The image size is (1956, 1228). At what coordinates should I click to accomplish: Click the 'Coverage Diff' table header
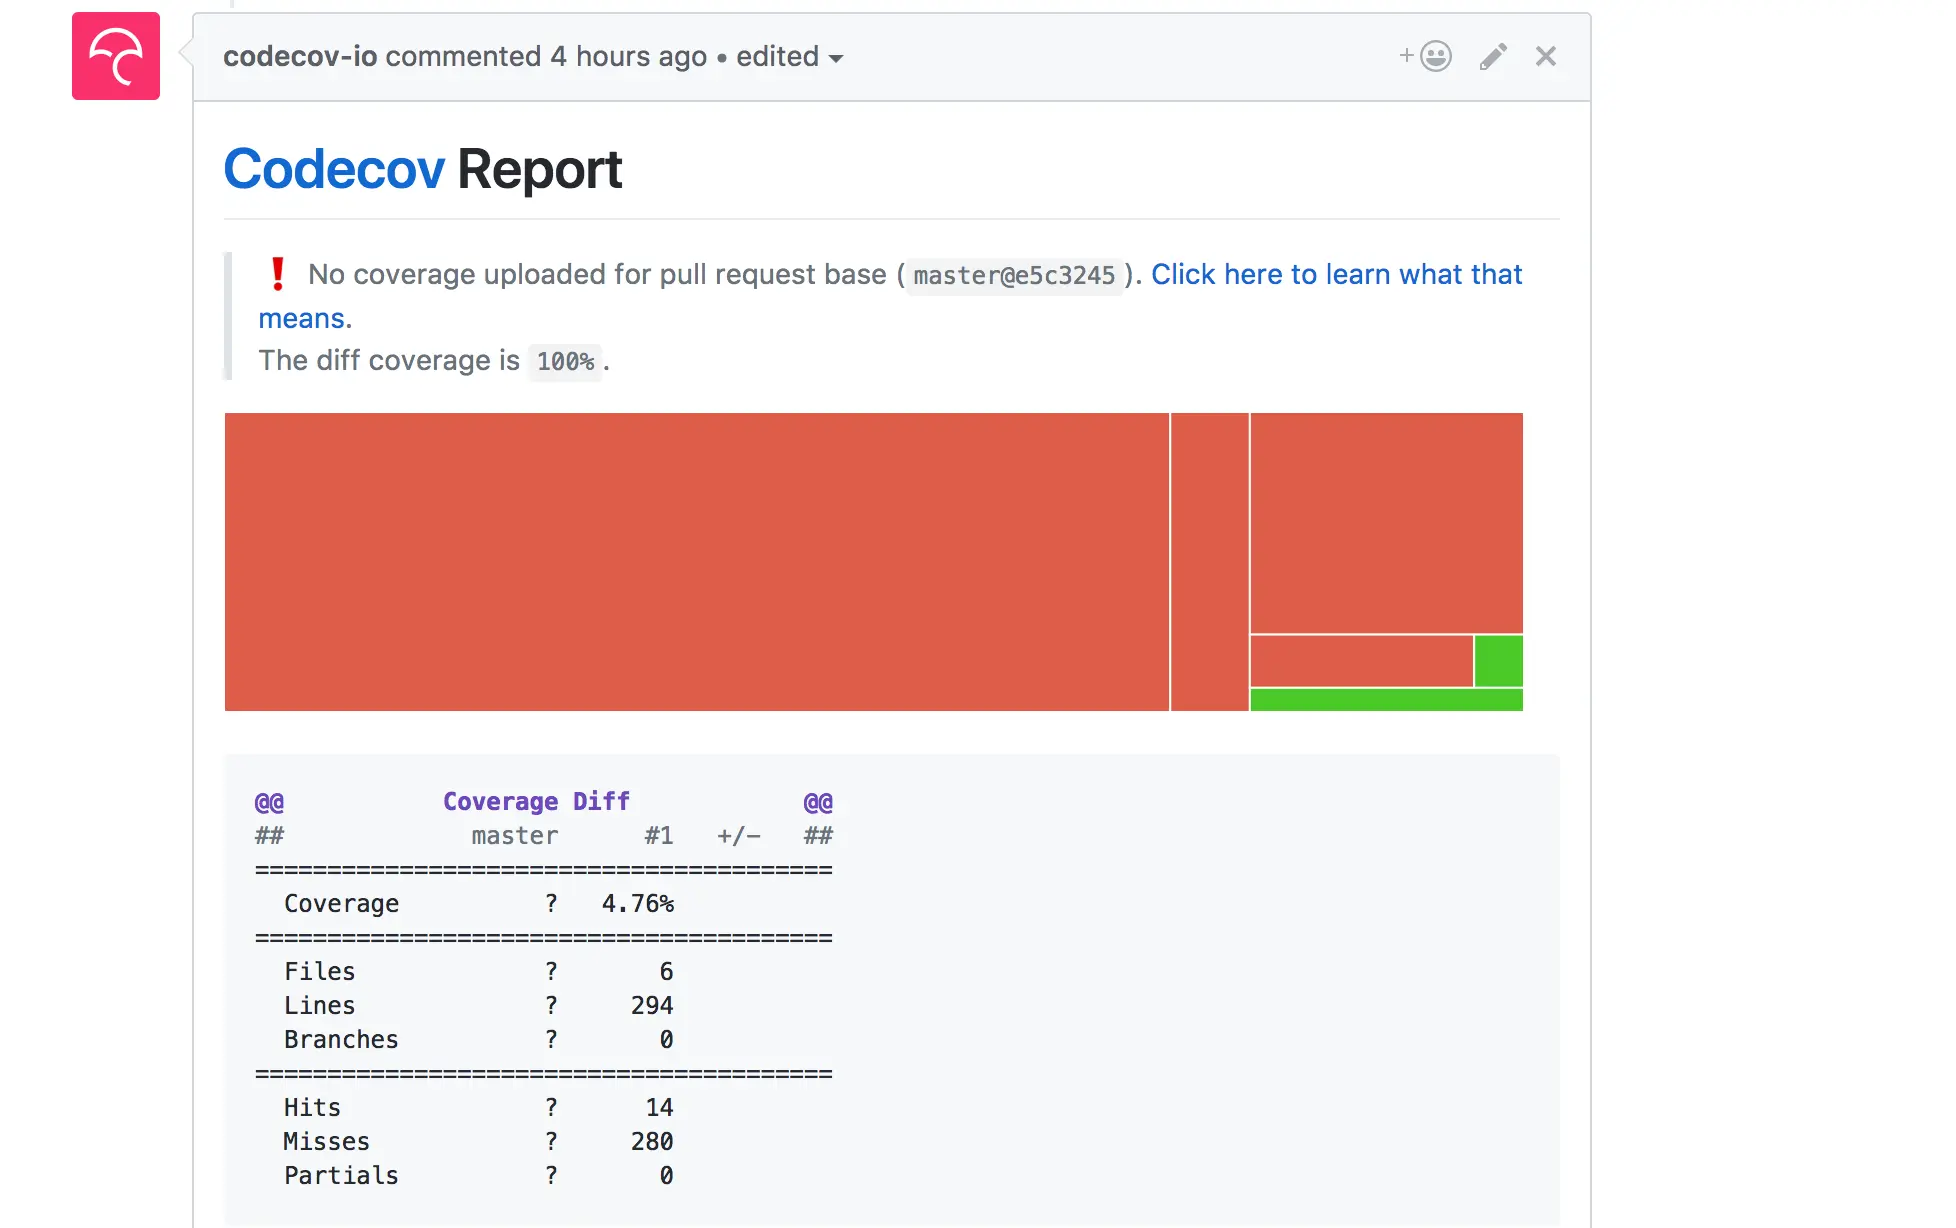click(x=536, y=802)
